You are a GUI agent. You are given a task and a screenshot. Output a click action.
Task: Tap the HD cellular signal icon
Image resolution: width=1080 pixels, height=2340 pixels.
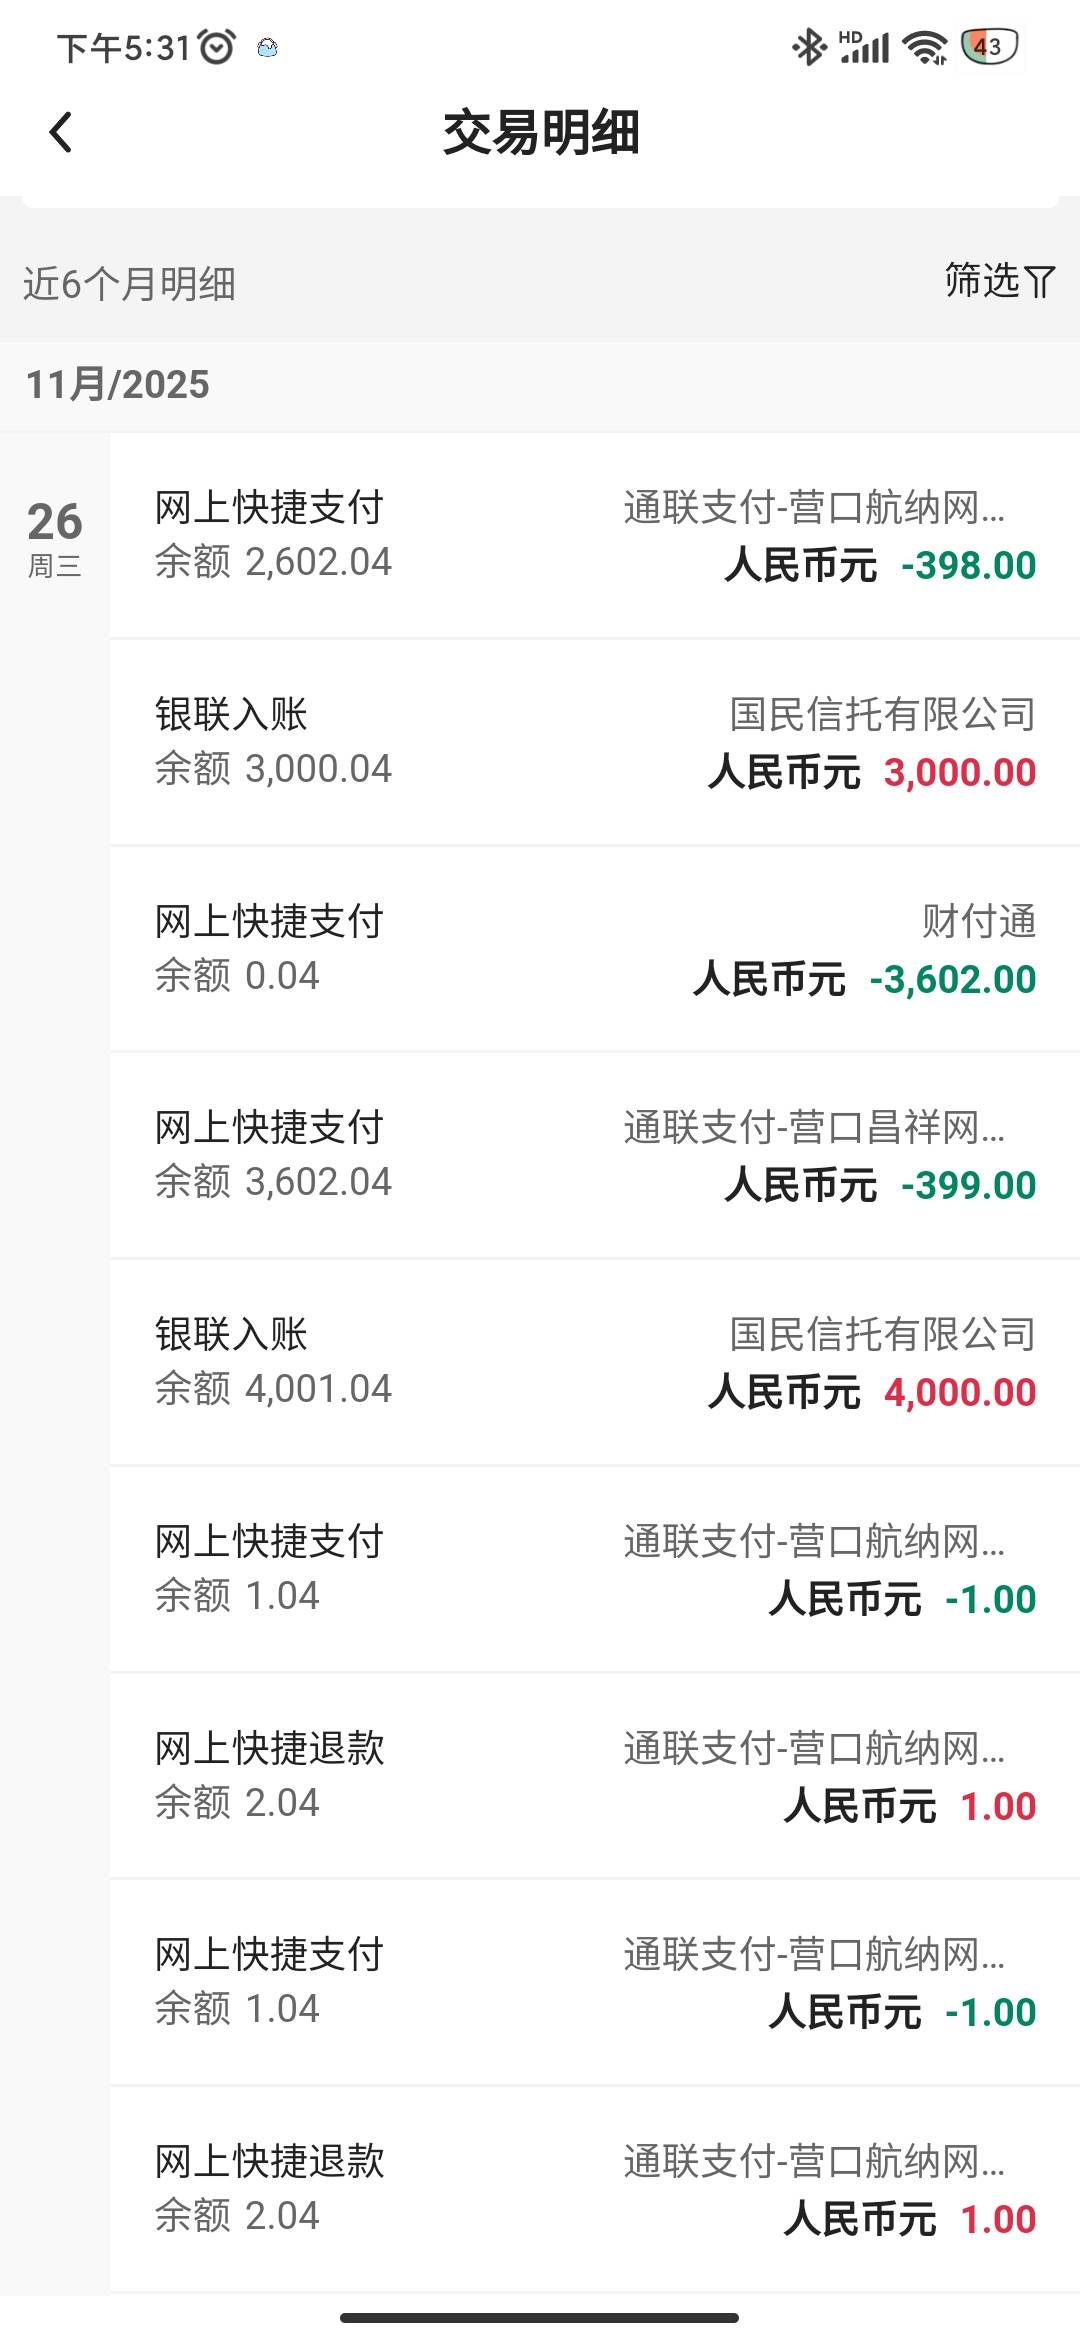865,47
